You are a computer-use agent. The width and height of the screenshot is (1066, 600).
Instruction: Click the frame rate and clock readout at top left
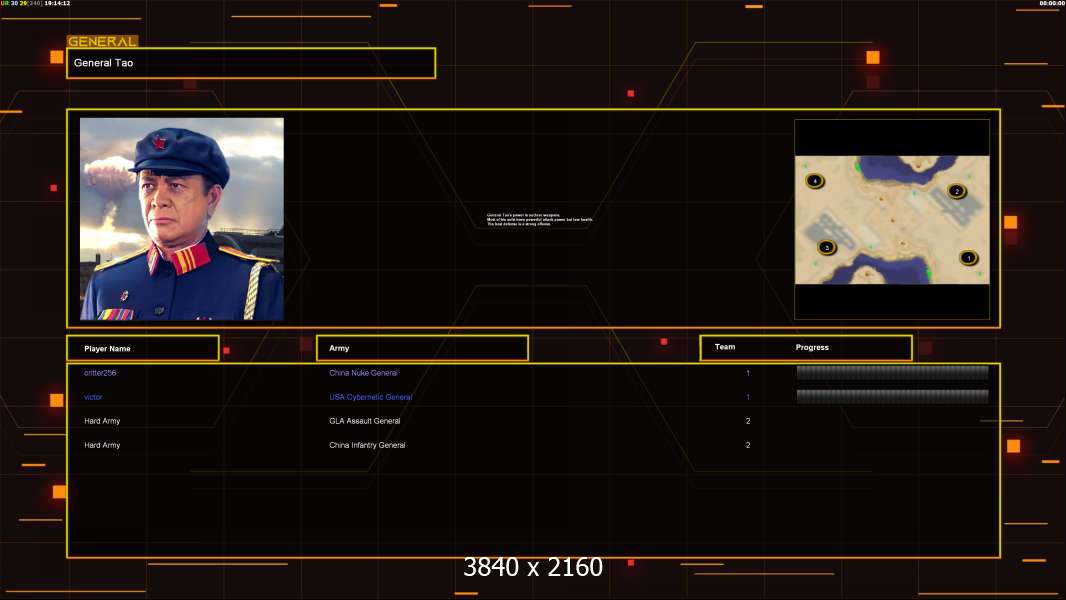pyautogui.click(x=35, y=3)
